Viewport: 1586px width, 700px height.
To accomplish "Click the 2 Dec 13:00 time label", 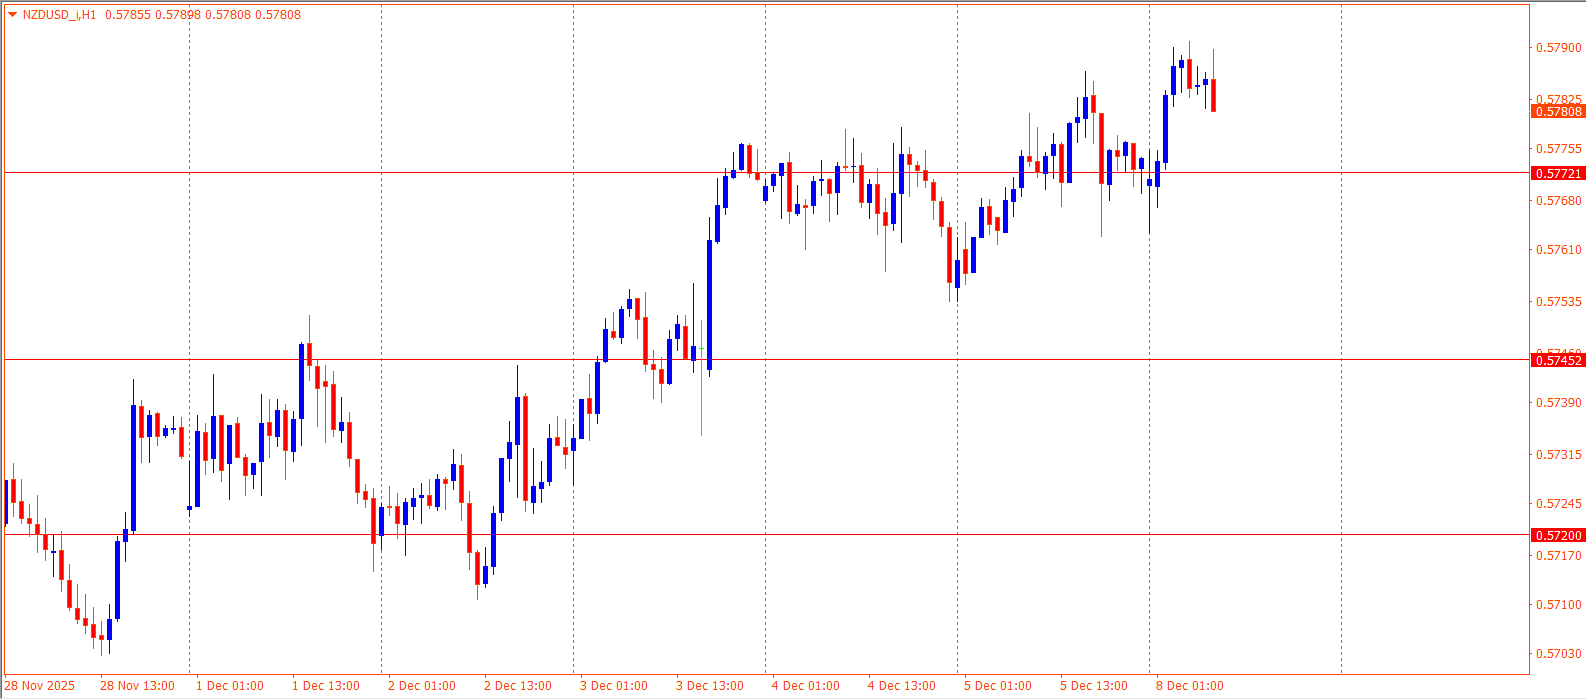I will click(518, 686).
